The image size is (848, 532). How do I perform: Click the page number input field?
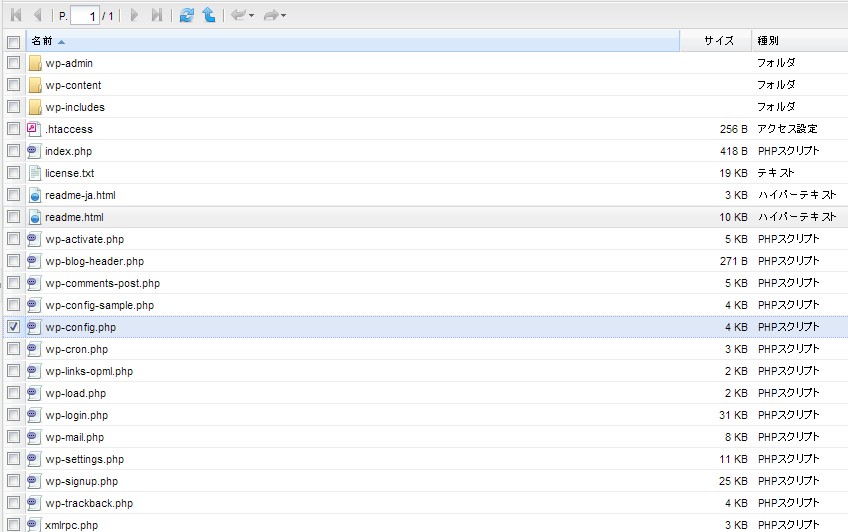[84, 16]
